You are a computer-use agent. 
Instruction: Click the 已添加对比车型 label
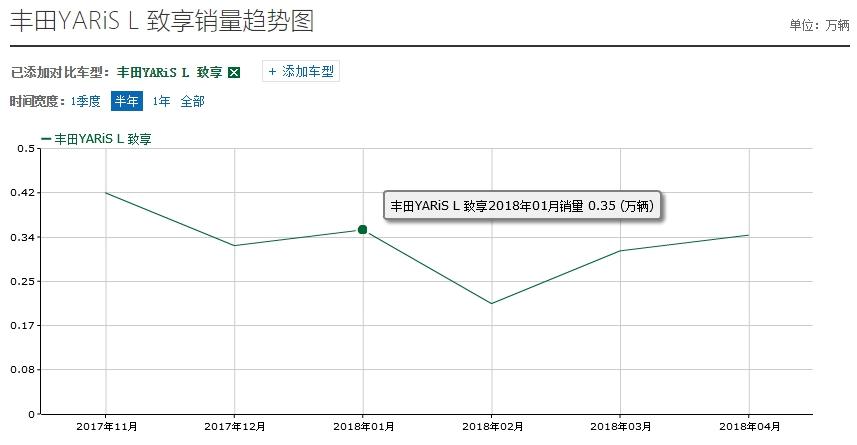[x=60, y=72]
